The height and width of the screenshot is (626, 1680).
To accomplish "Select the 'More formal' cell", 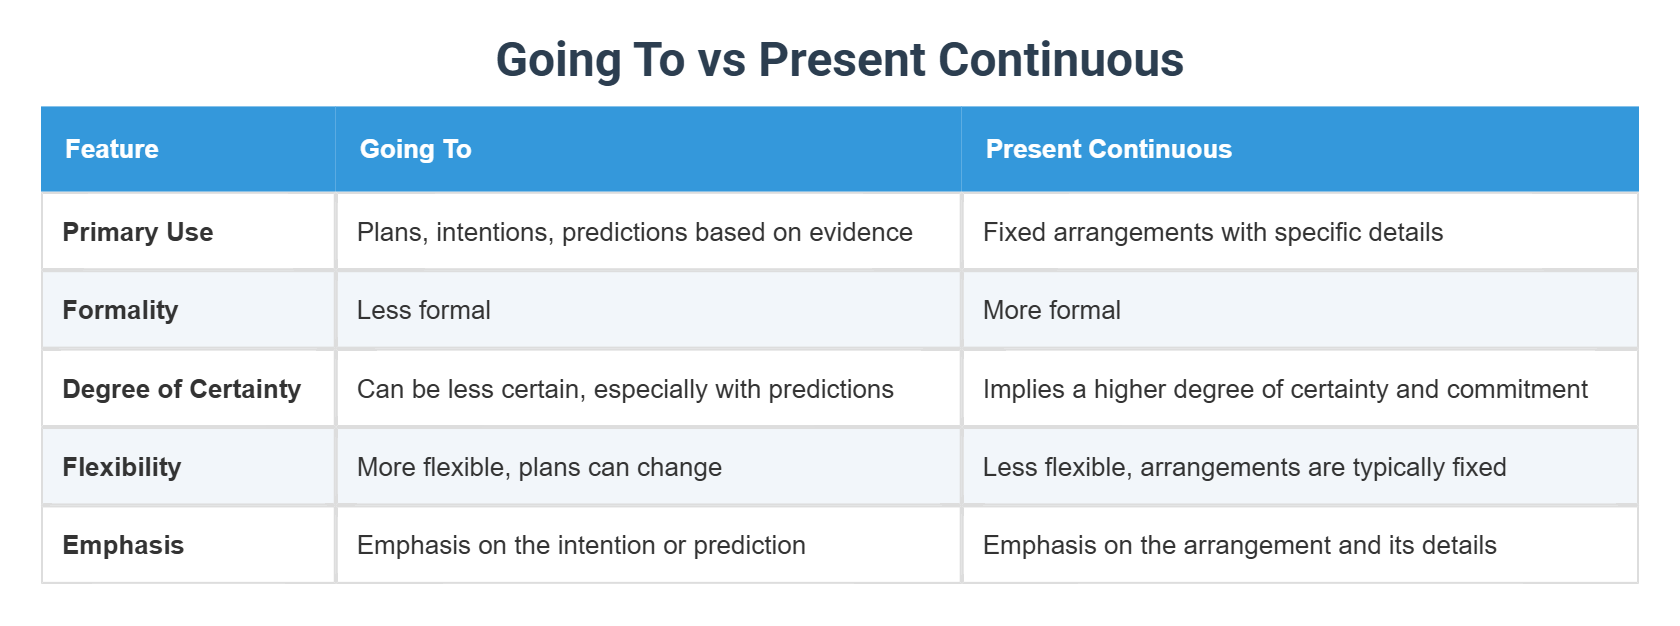I will click(1051, 310).
